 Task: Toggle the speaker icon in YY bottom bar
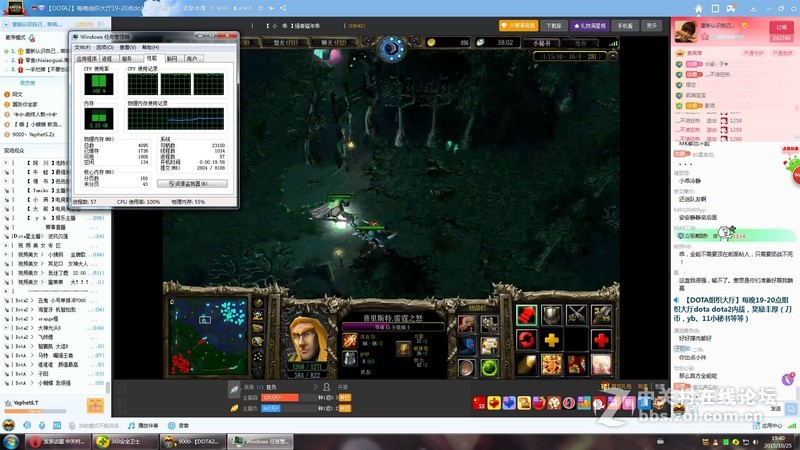point(27,425)
